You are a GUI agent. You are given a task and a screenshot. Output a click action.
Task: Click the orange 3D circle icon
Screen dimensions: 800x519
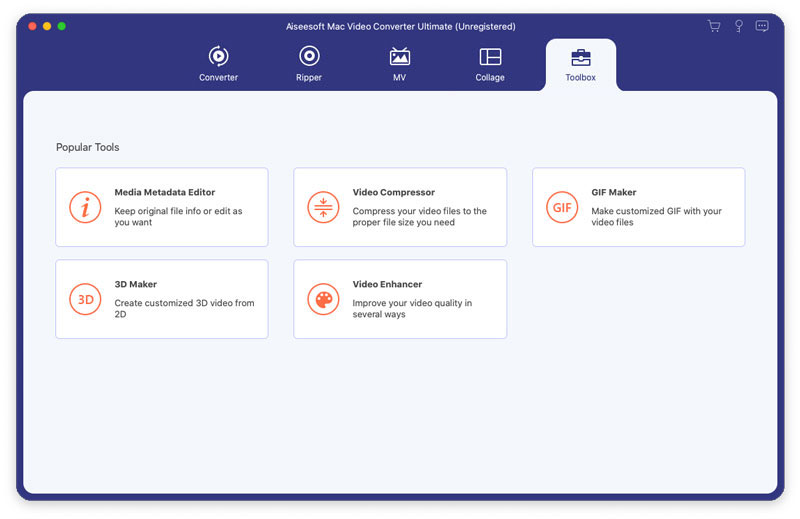click(85, 299)
